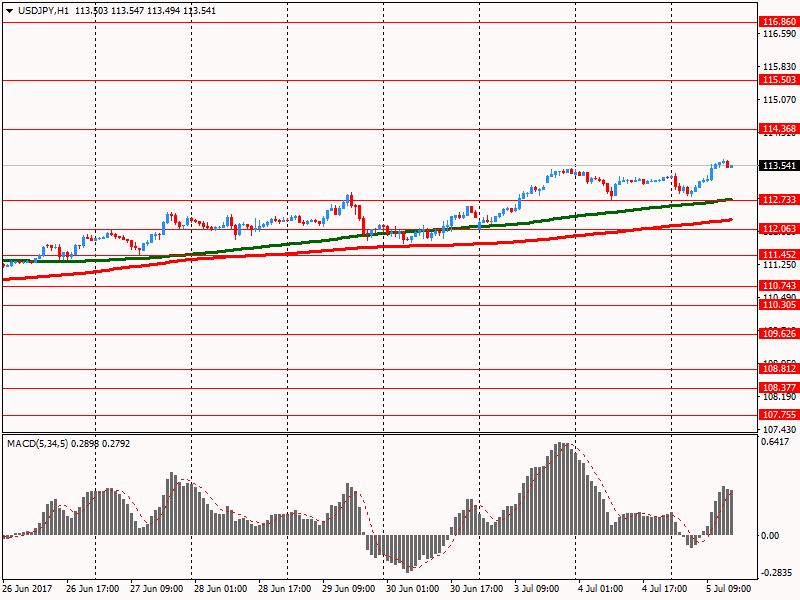800x600 pixels.
Task: Click the 5 Jul 09:00 time axis label
Action: pos(729,589)
